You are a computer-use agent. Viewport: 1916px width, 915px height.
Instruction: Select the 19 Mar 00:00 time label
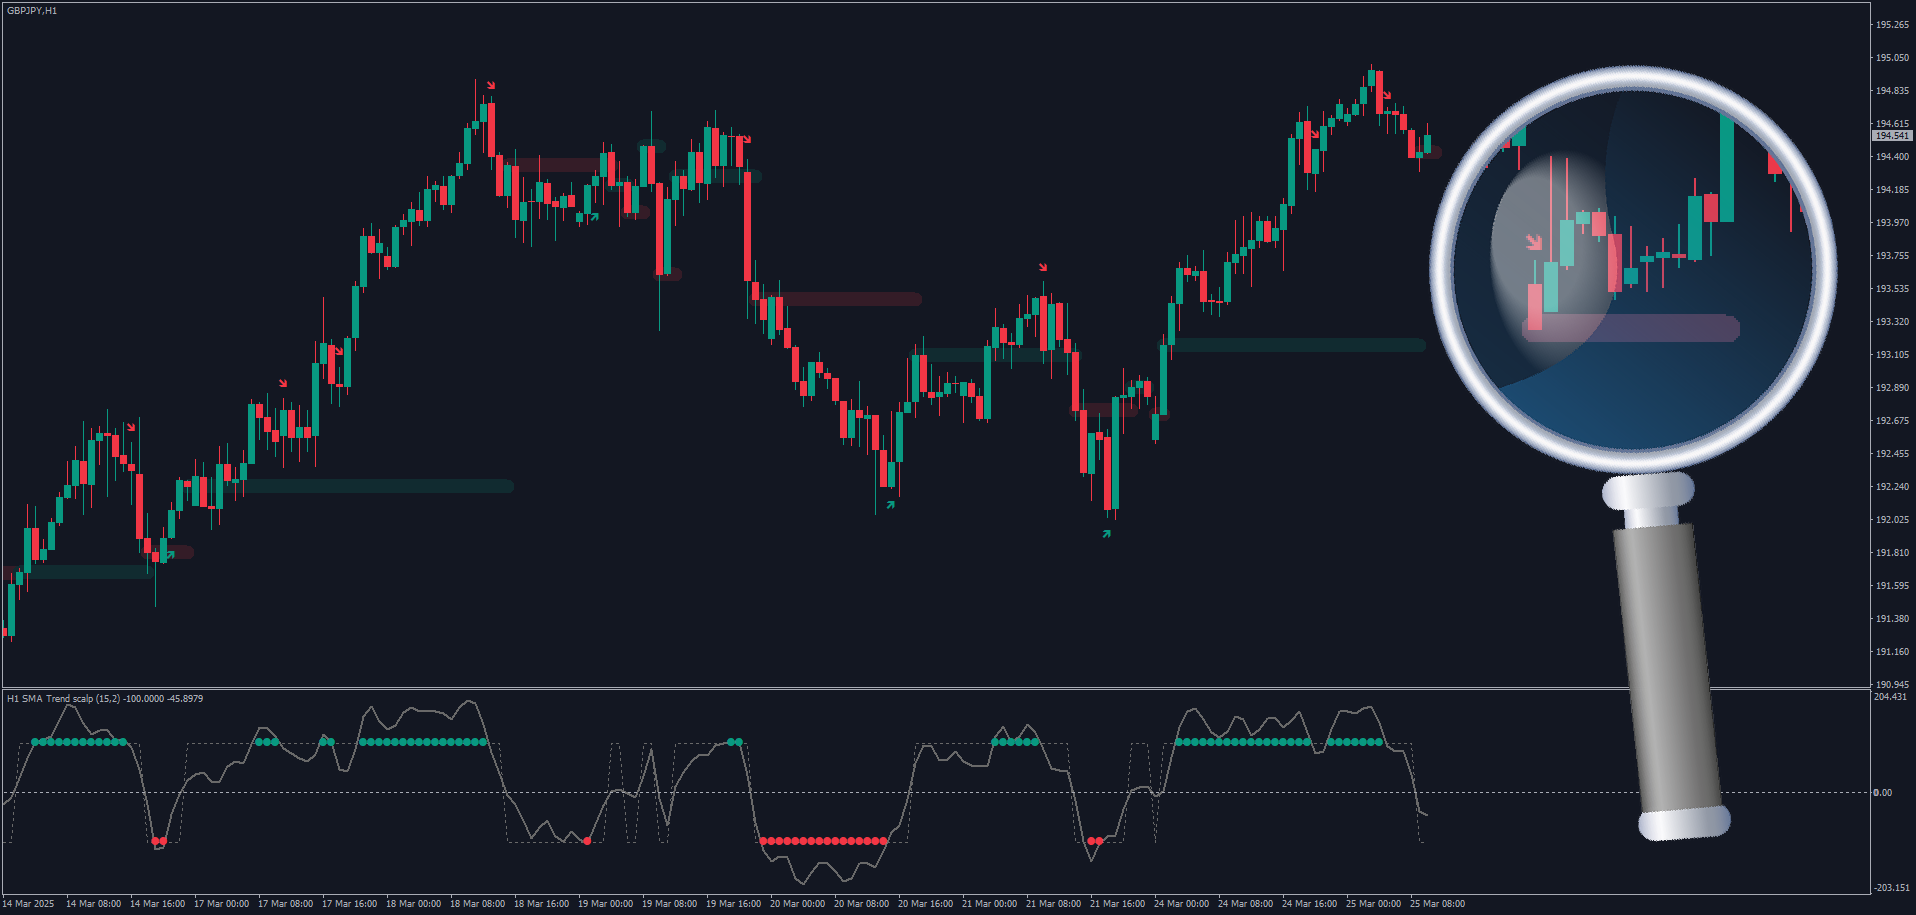pyautogui.click(x=606, y=904)
